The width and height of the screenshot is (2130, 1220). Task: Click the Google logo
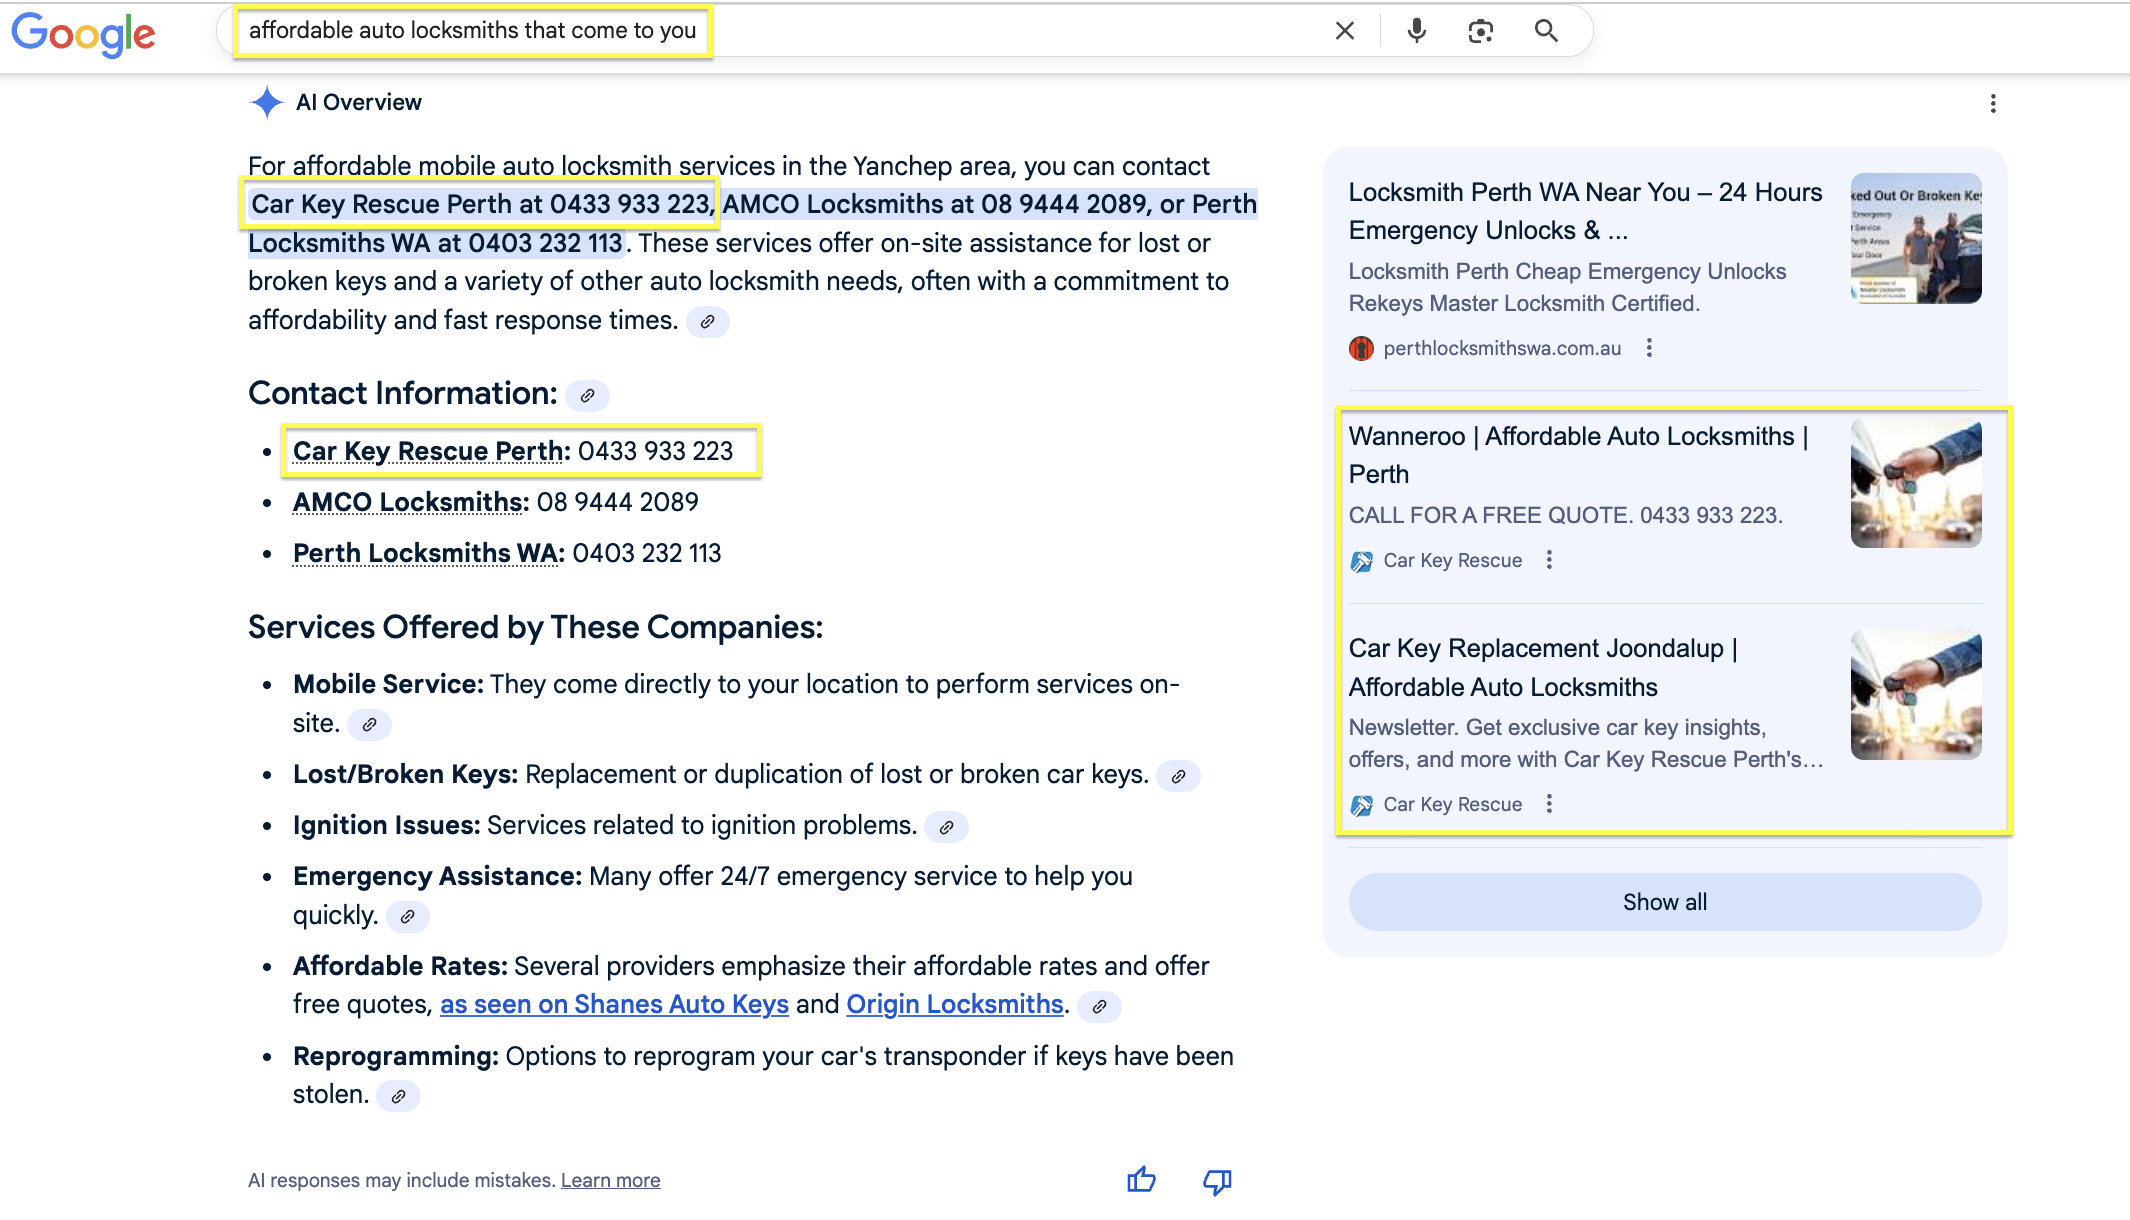click(83, 34)
